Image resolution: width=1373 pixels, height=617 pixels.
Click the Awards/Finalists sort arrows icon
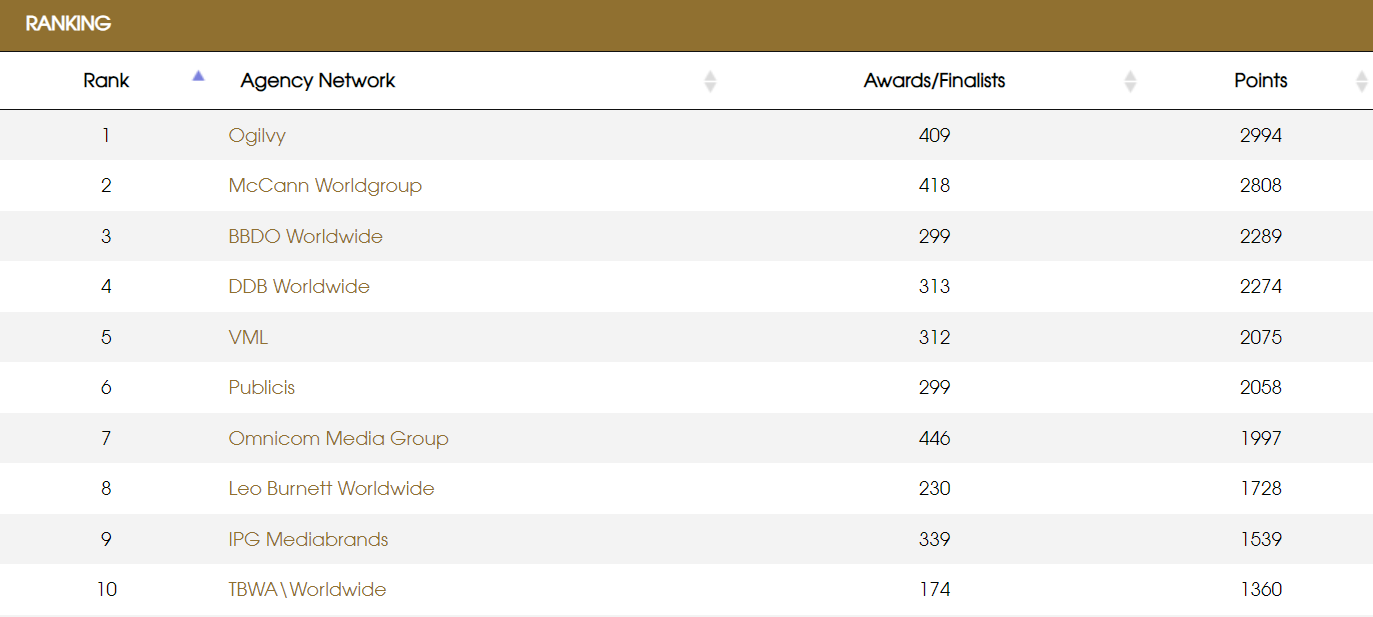coord(1130,81)
